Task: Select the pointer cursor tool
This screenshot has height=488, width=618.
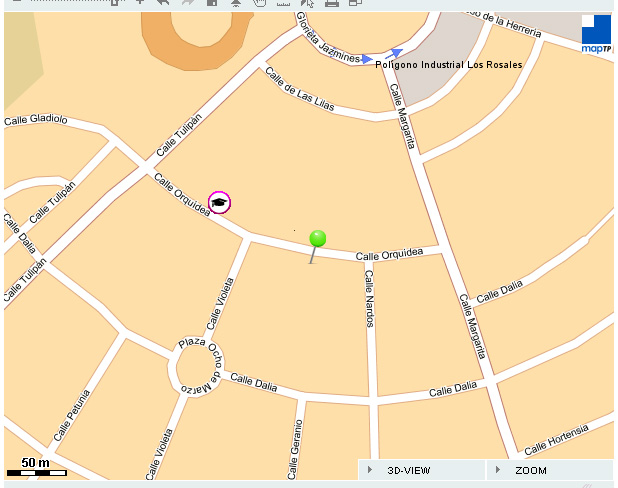Action: click(308, 3)
